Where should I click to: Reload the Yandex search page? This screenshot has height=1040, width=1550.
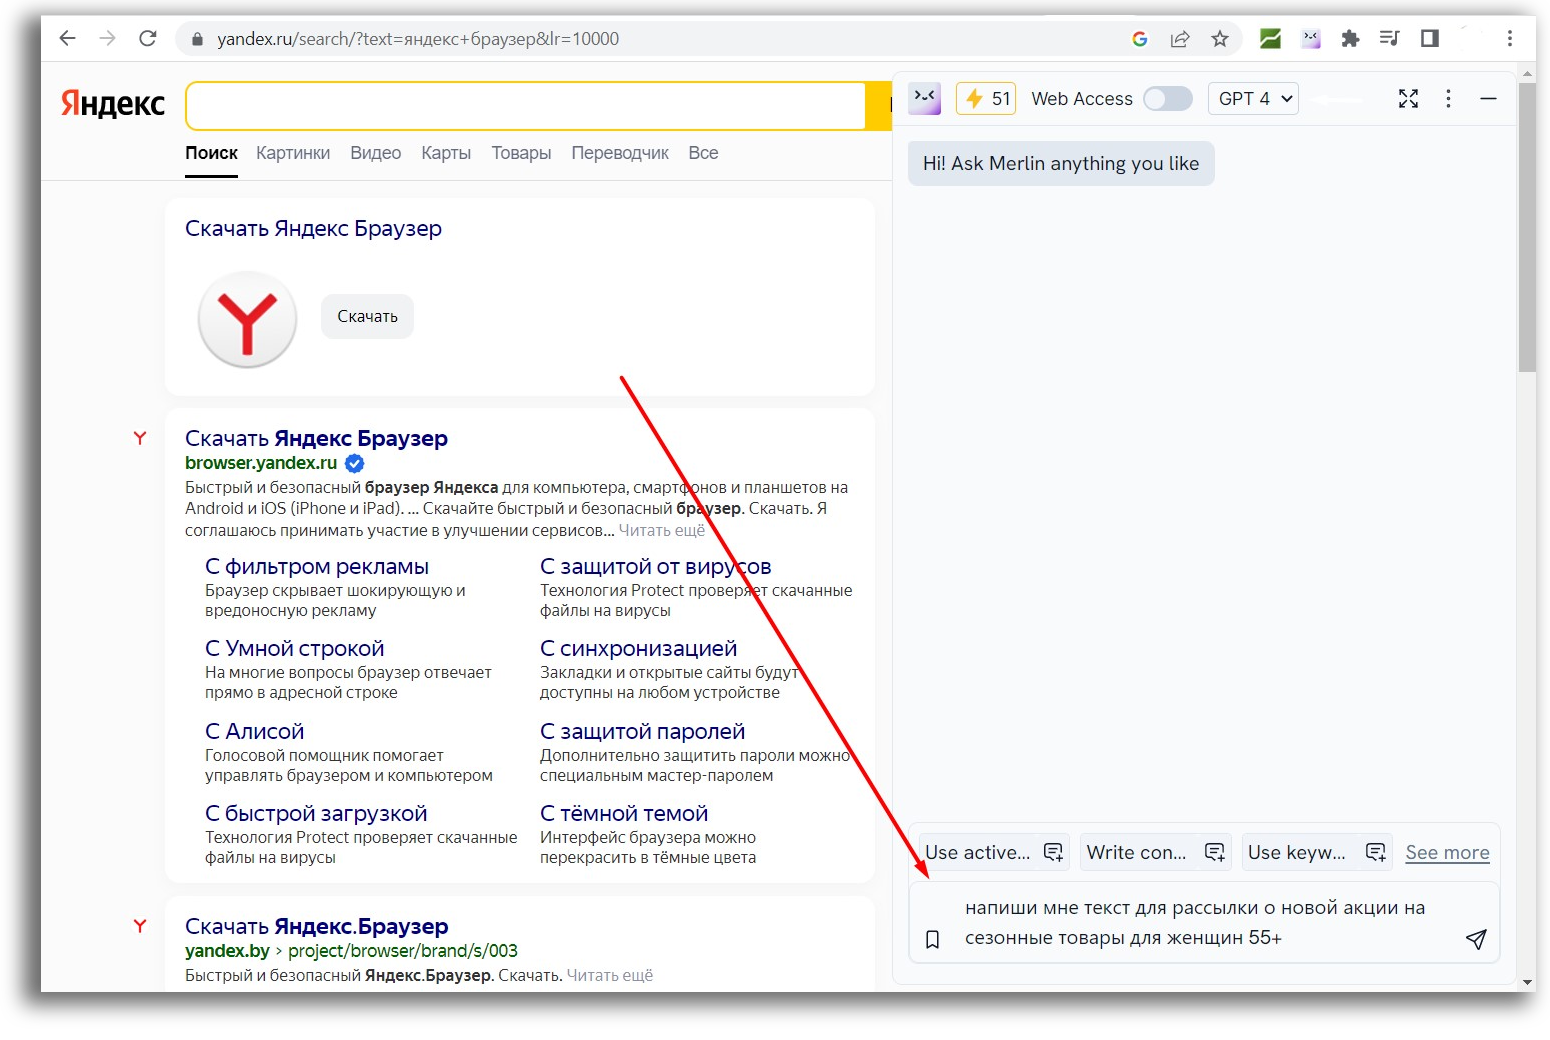pyautogui.click(x=148, y=38)
